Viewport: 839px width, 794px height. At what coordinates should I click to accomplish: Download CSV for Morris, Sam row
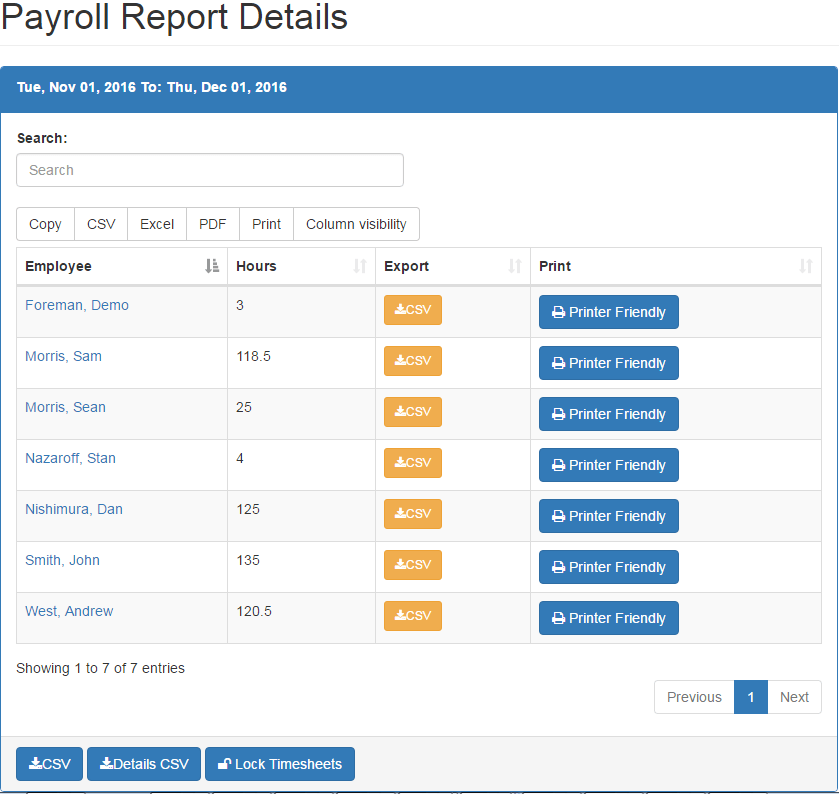(x=412, y=361)
